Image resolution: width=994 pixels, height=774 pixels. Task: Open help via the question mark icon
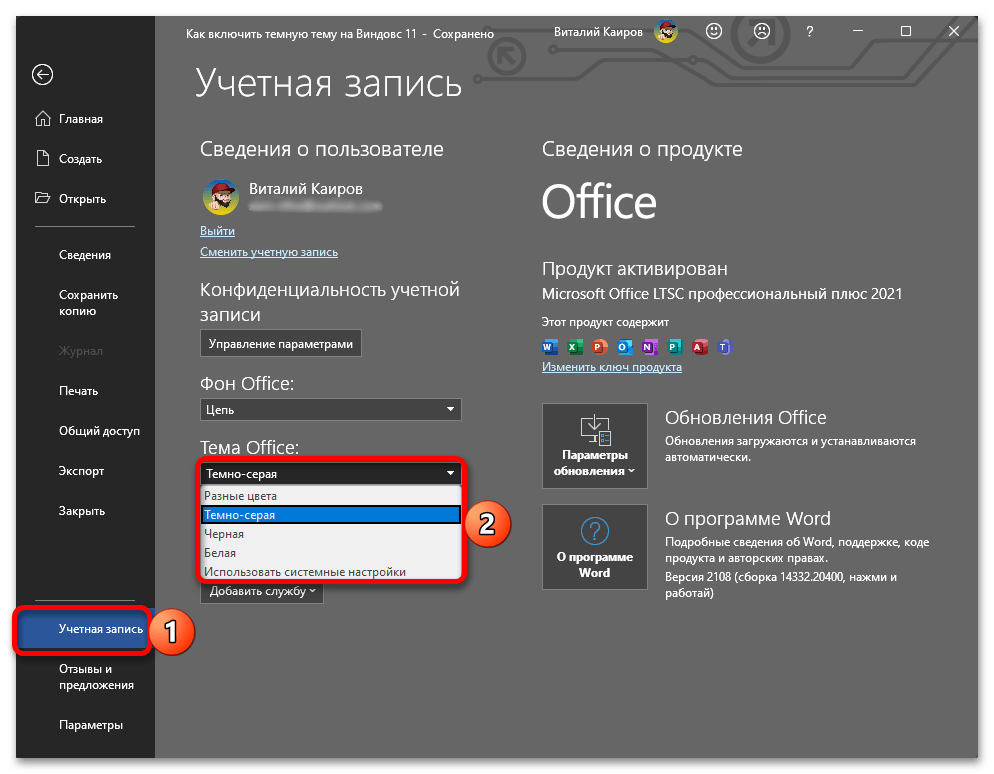(x=810, y=32)
